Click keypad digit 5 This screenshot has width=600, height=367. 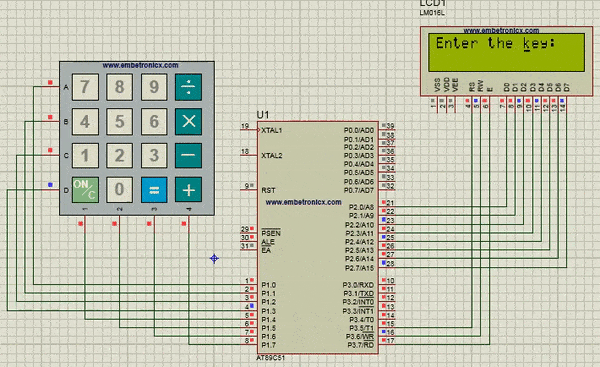[x=119, y=121]
